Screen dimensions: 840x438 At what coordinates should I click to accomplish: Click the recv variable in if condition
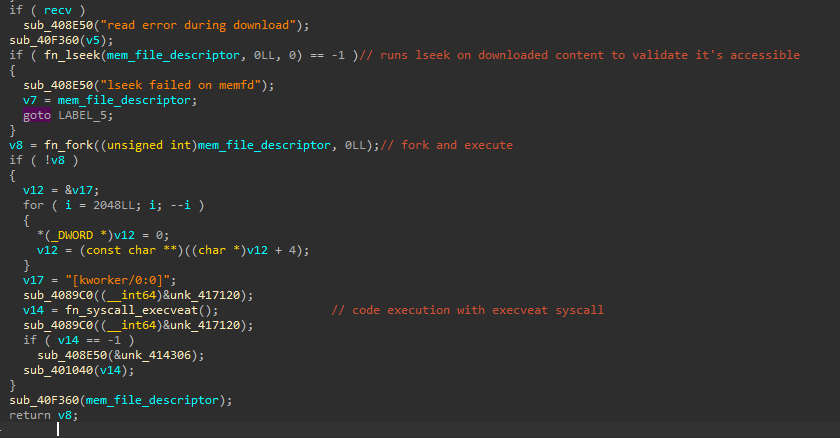(58, 10)
